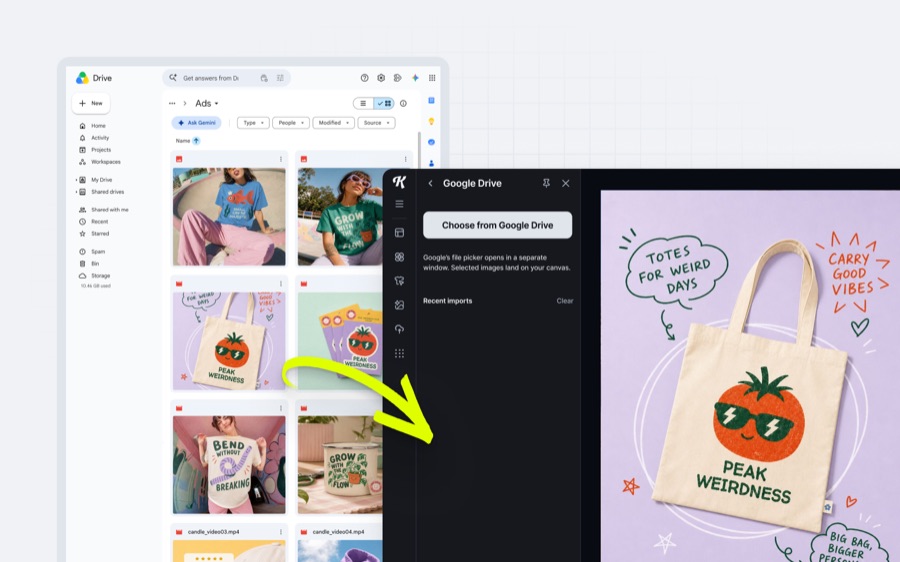Open the Modified filter dropdown

(x=333, y=123)
